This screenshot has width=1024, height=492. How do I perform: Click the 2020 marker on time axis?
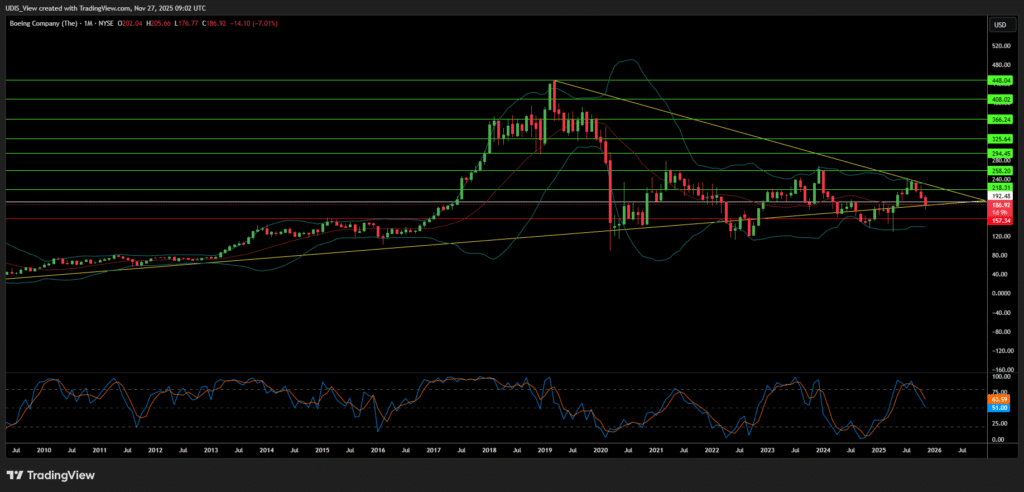point(600,451)
